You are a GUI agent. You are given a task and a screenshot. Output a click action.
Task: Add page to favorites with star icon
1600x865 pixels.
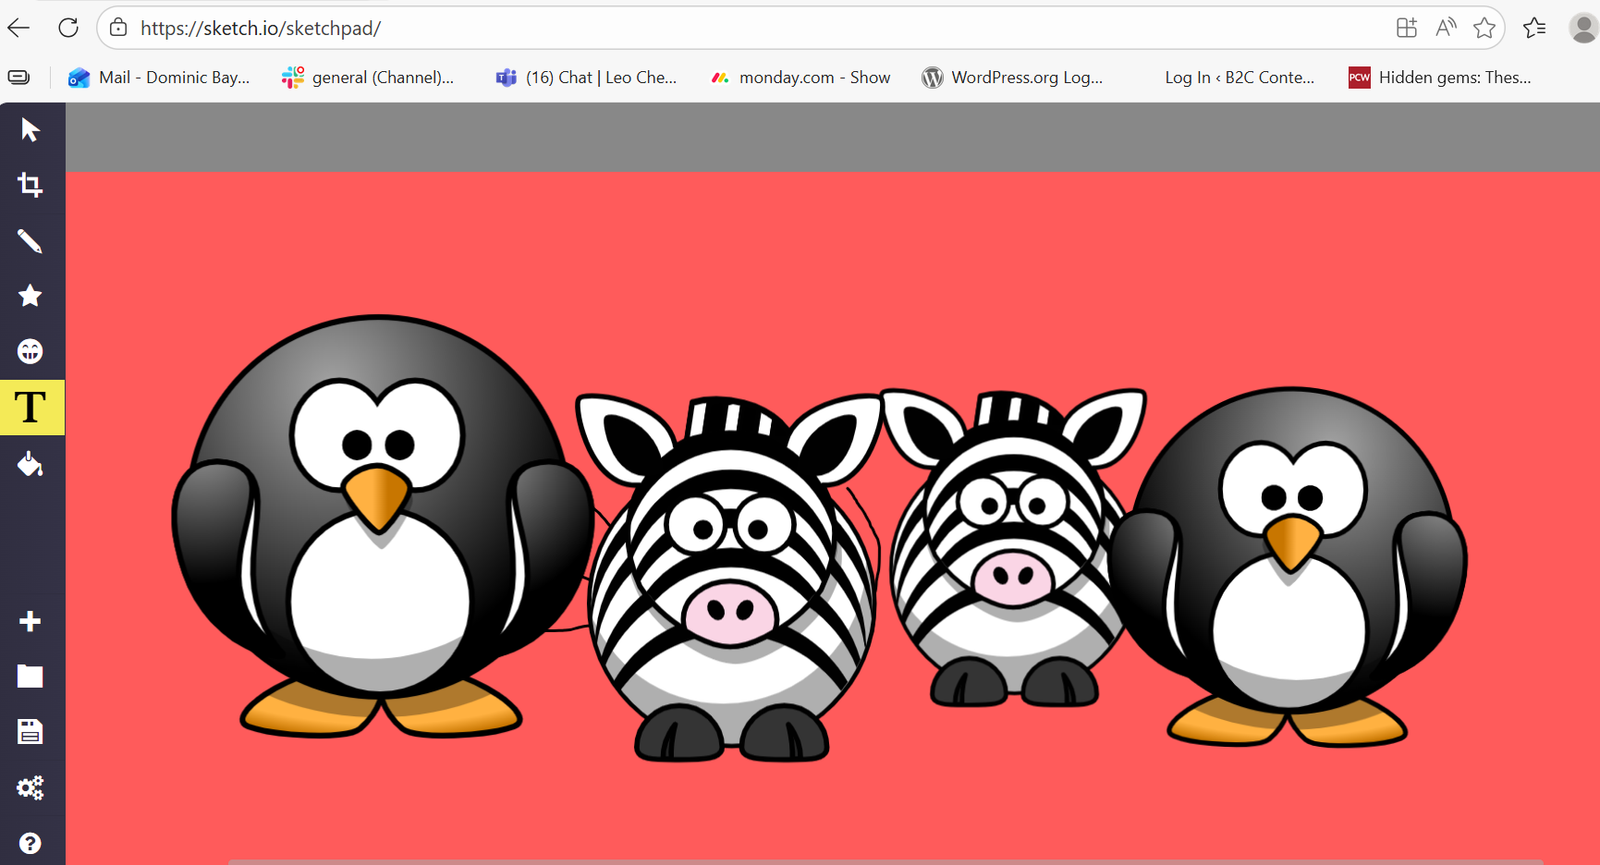(x=1484, y=28)
